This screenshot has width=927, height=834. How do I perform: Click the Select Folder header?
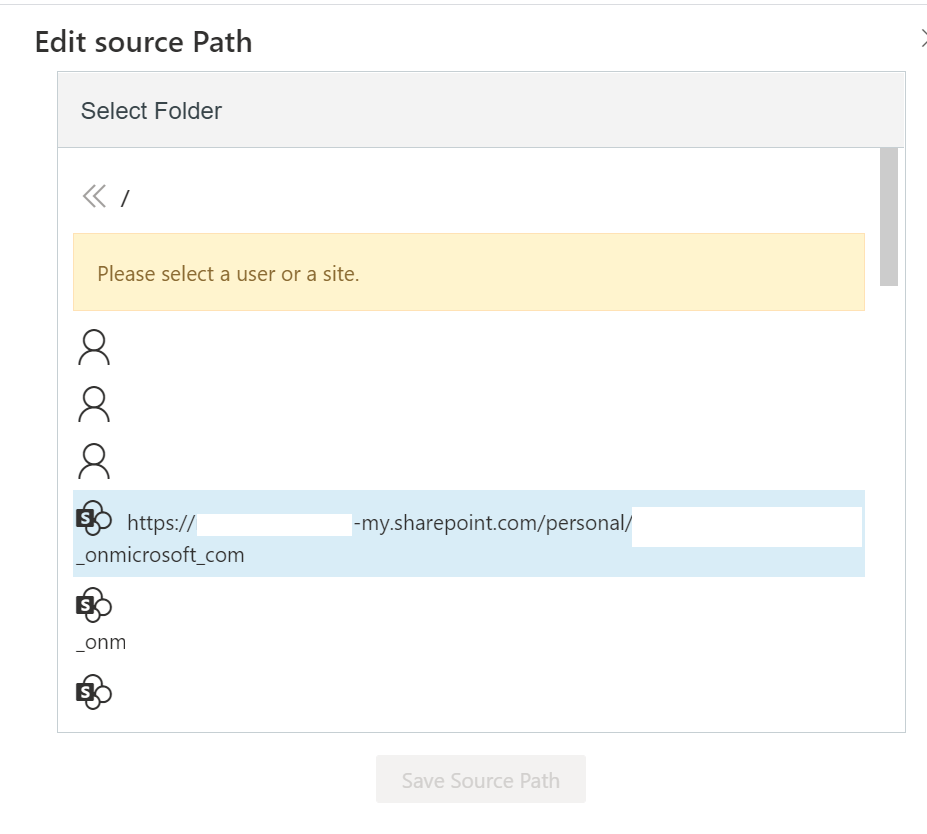[x=151, y=111]
